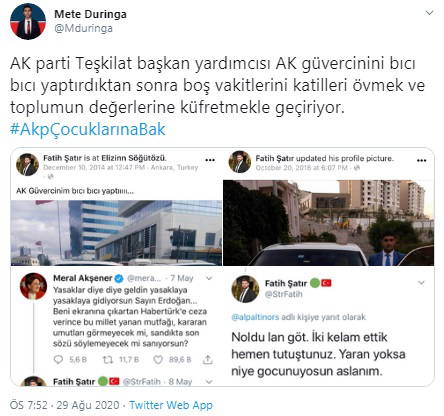This screenshot has height=416, width=444.
Task: Expand the tweet options chevron at top right
Action: (x=430, y=13)
